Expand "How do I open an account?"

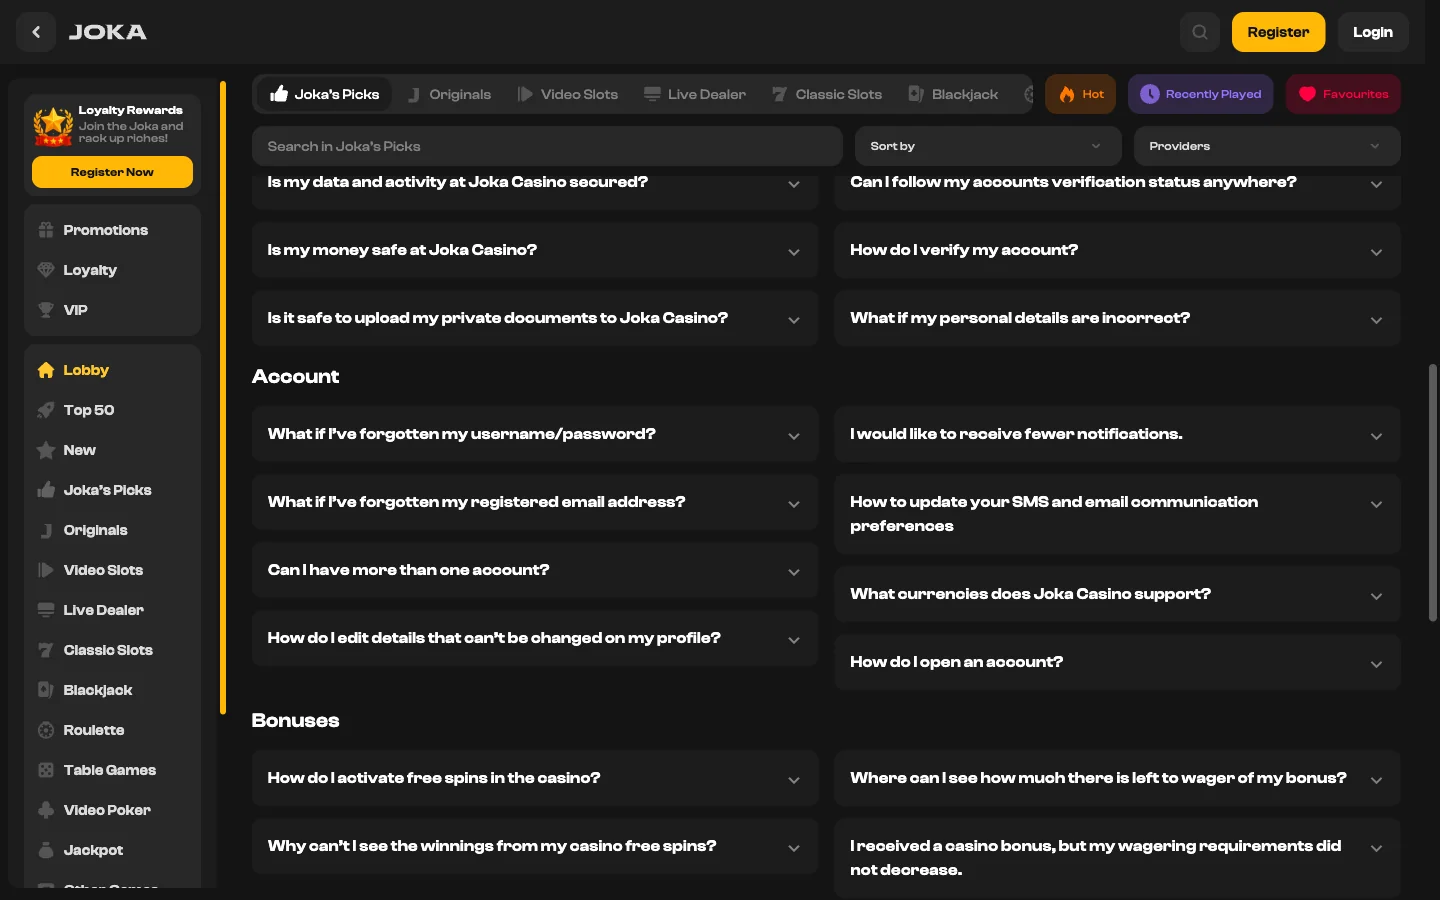[1117, 662]
